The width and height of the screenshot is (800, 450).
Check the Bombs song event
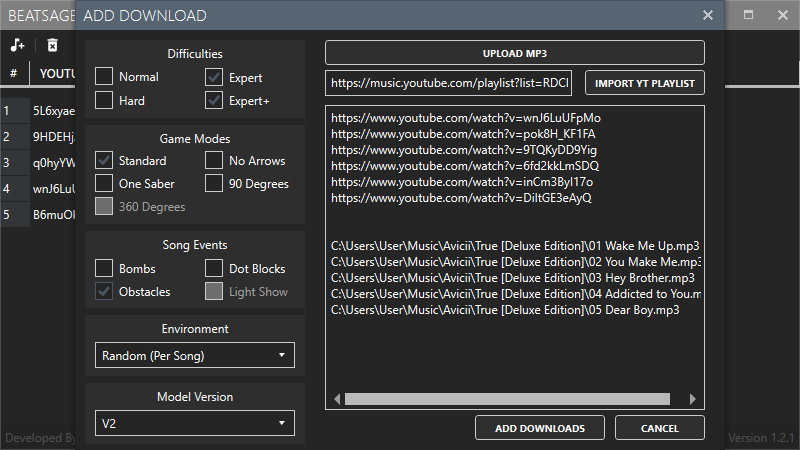[x=104, y=268]
